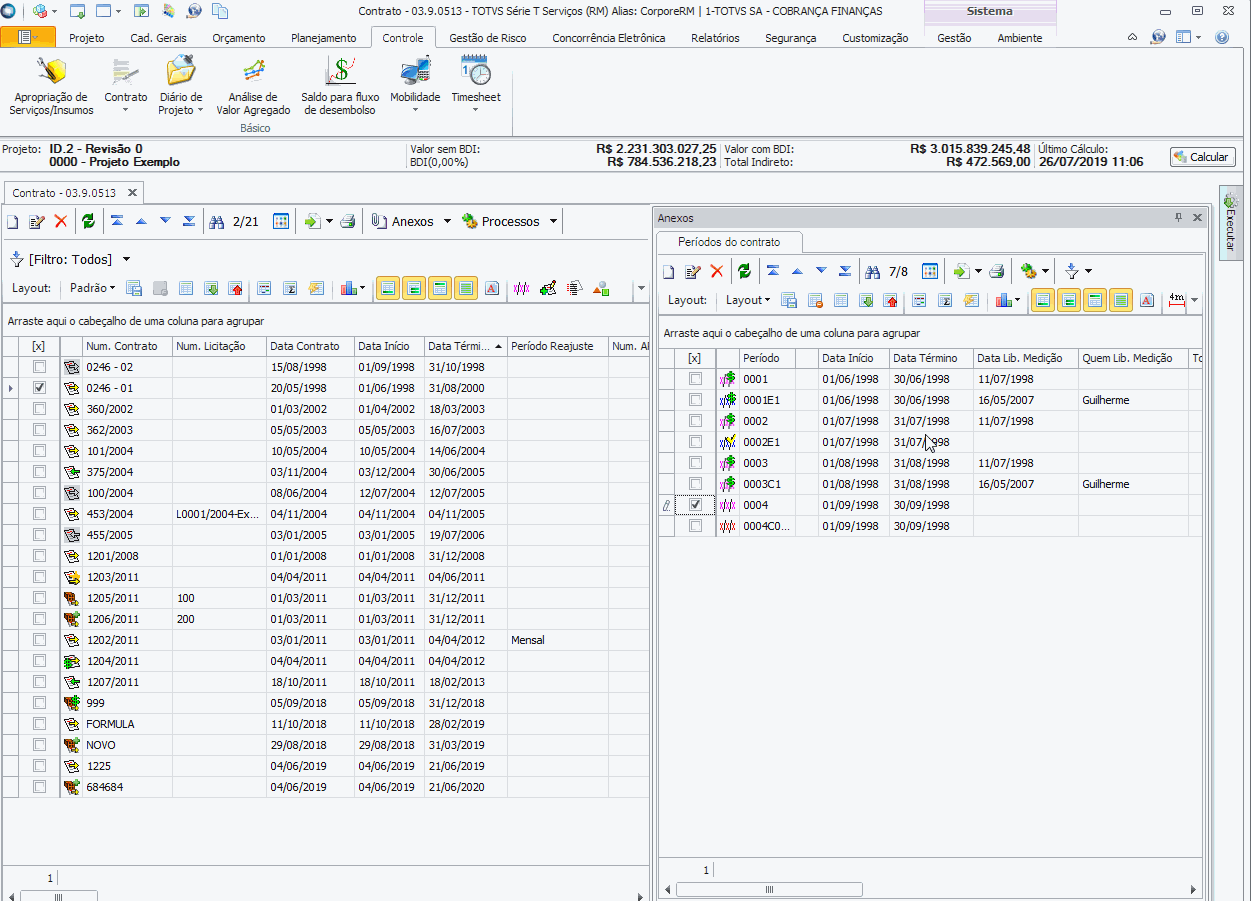Check the box for contract 1205/2011

tap(39, 598)
